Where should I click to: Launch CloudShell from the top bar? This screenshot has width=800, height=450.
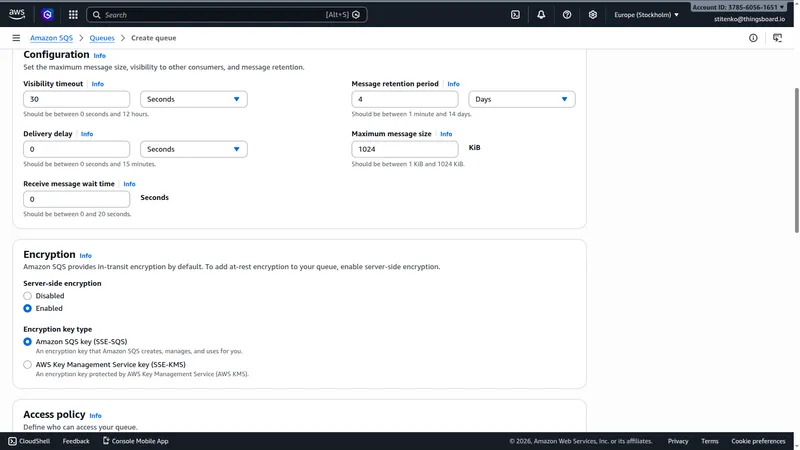pyautogui.click(x=515, y=15)
